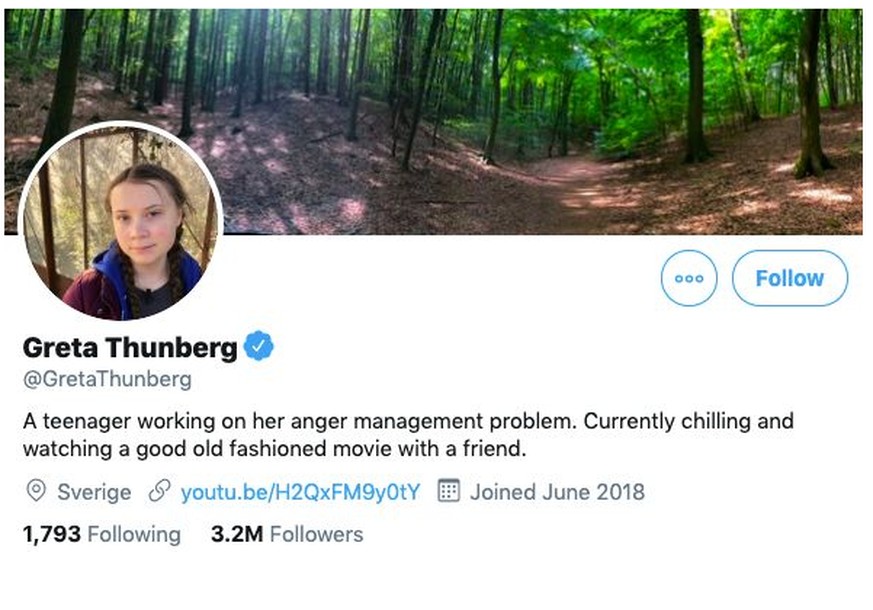The height and width of the screenshot is (610, 873).
Task: Click the 3.2M follower count number
Action: 237,534
